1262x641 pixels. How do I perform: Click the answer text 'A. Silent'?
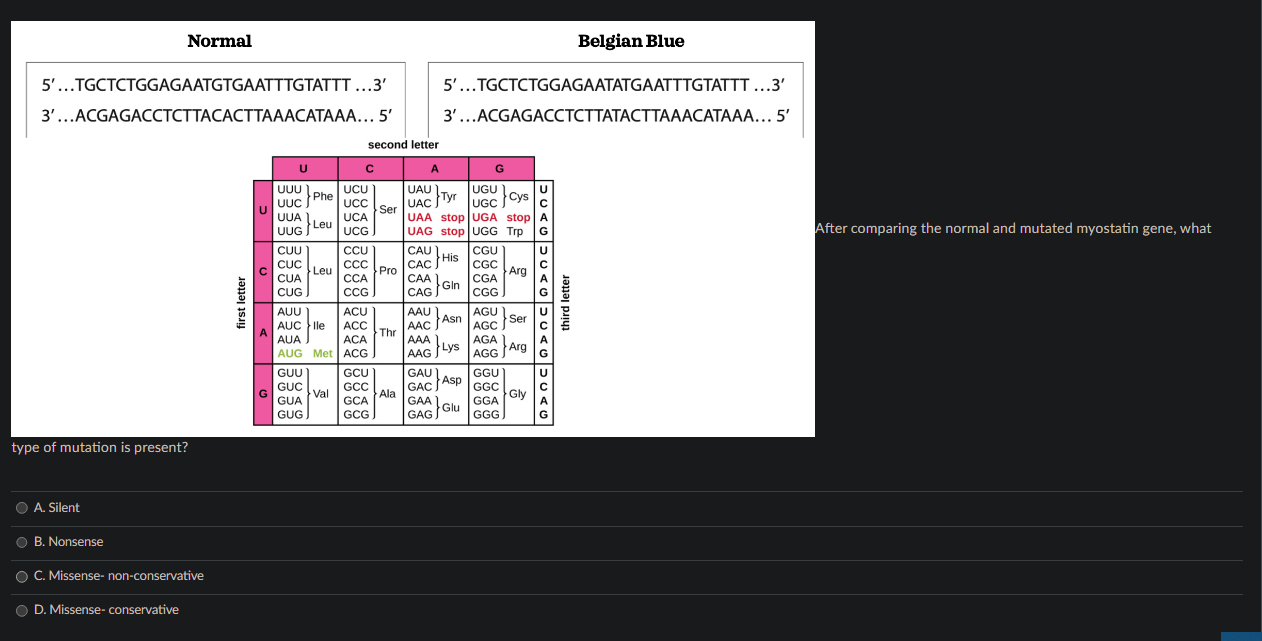pyautogui.click(x=57, y=508)
